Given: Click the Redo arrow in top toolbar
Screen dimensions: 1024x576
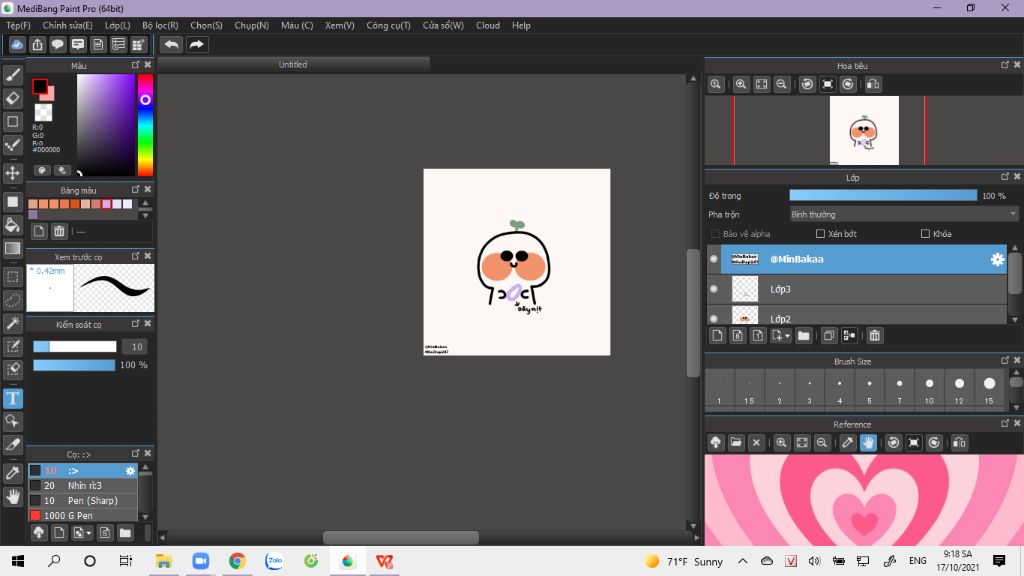Looking at the screenshot, I should click(x=197, y=44).
